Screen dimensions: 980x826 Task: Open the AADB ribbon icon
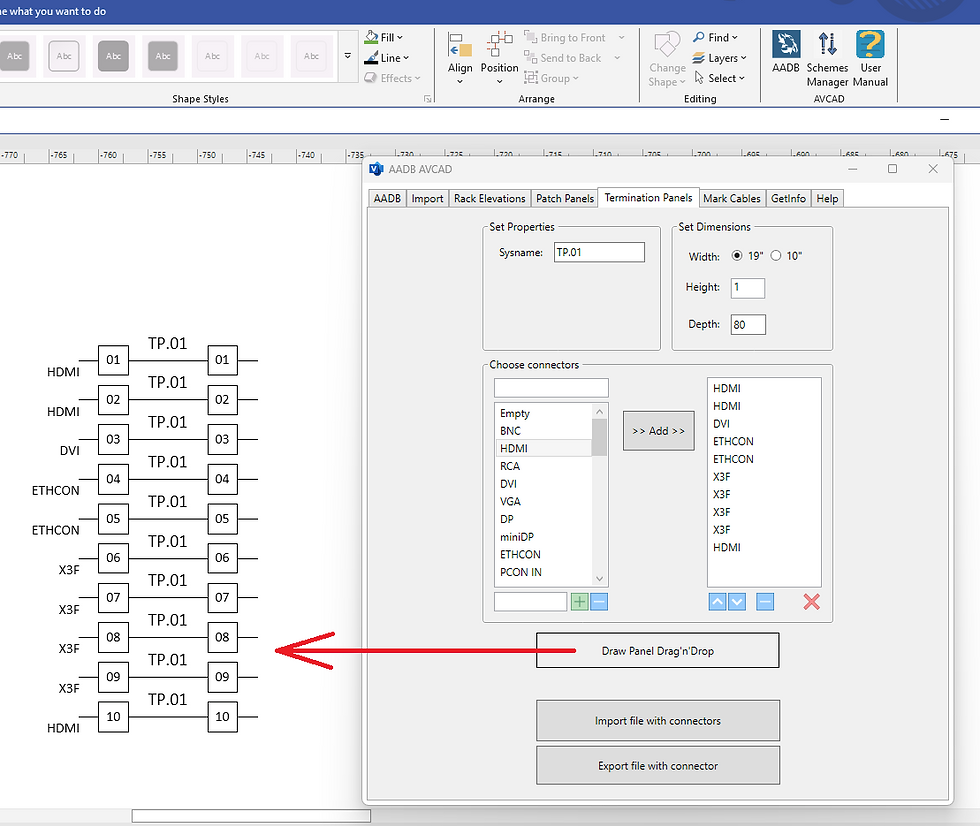tap(786, 52)
